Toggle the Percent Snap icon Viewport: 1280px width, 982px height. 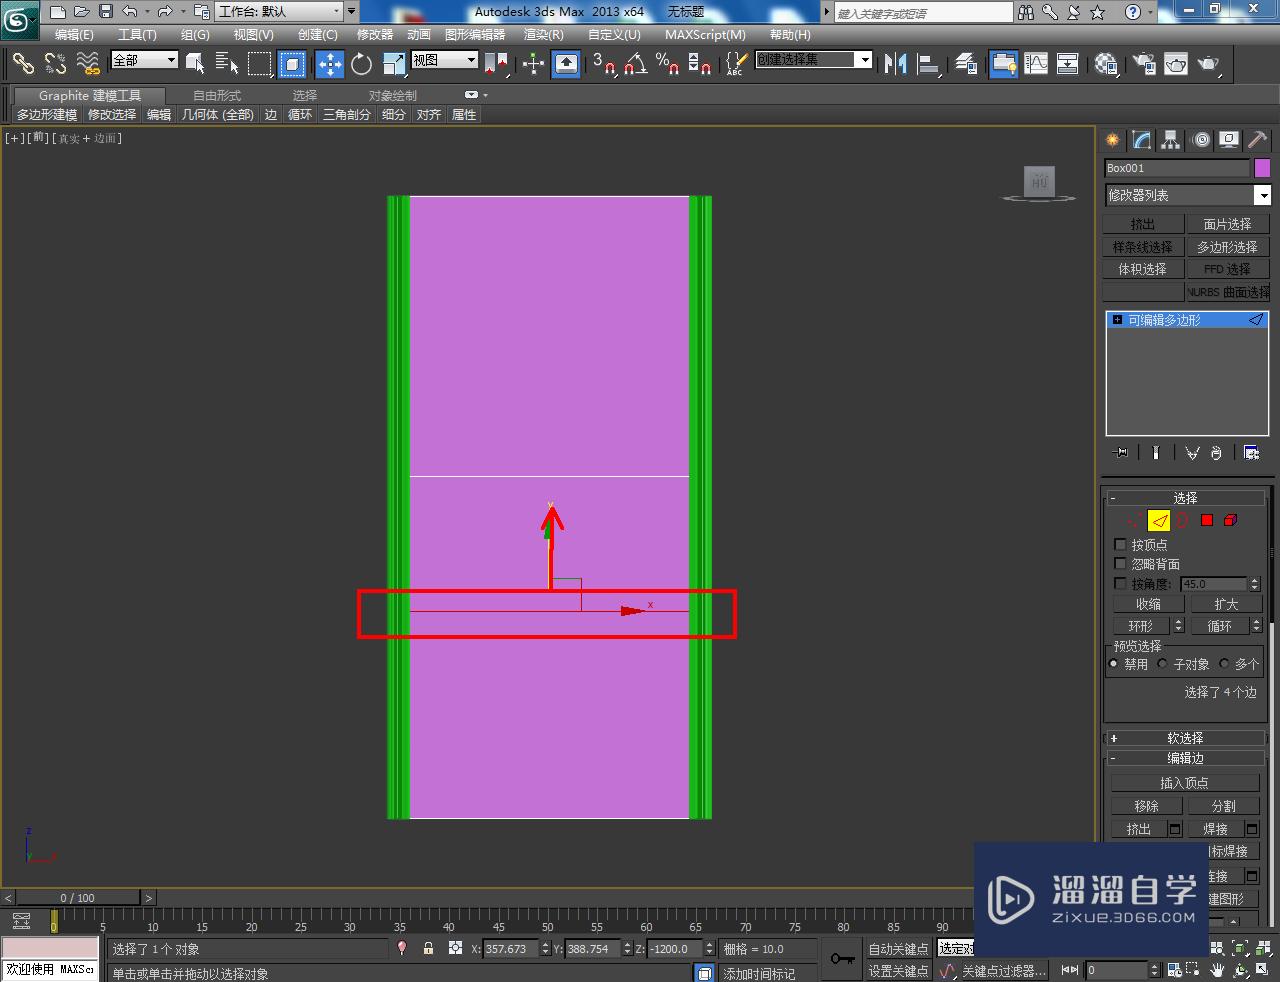tap(667, 64)
